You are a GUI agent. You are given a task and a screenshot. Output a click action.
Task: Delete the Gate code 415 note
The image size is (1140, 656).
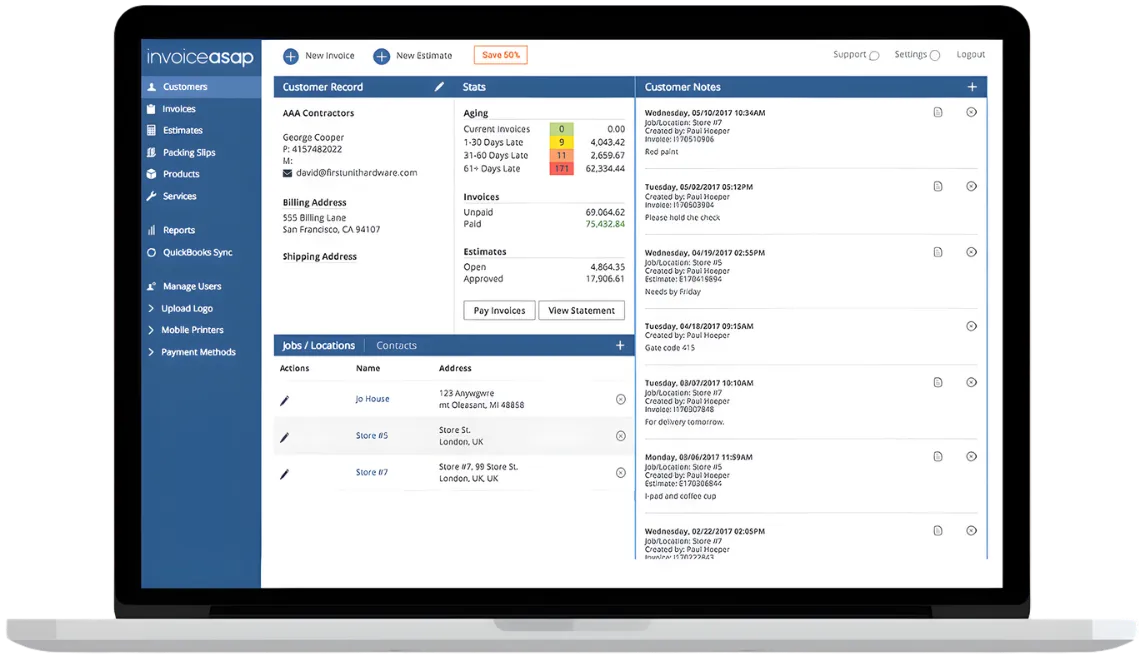click(971, 326)
